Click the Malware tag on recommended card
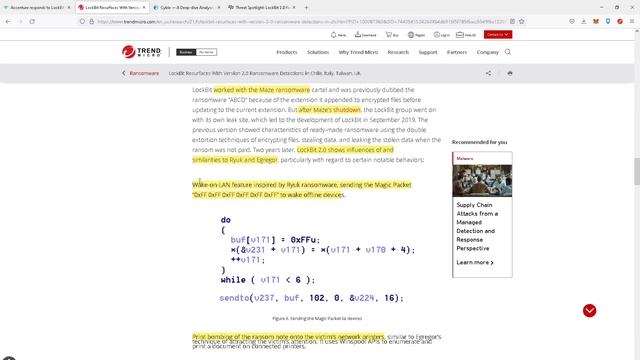The width and height of the screenshot is (640, 360). pyautogui.click(x=465, y=158)
